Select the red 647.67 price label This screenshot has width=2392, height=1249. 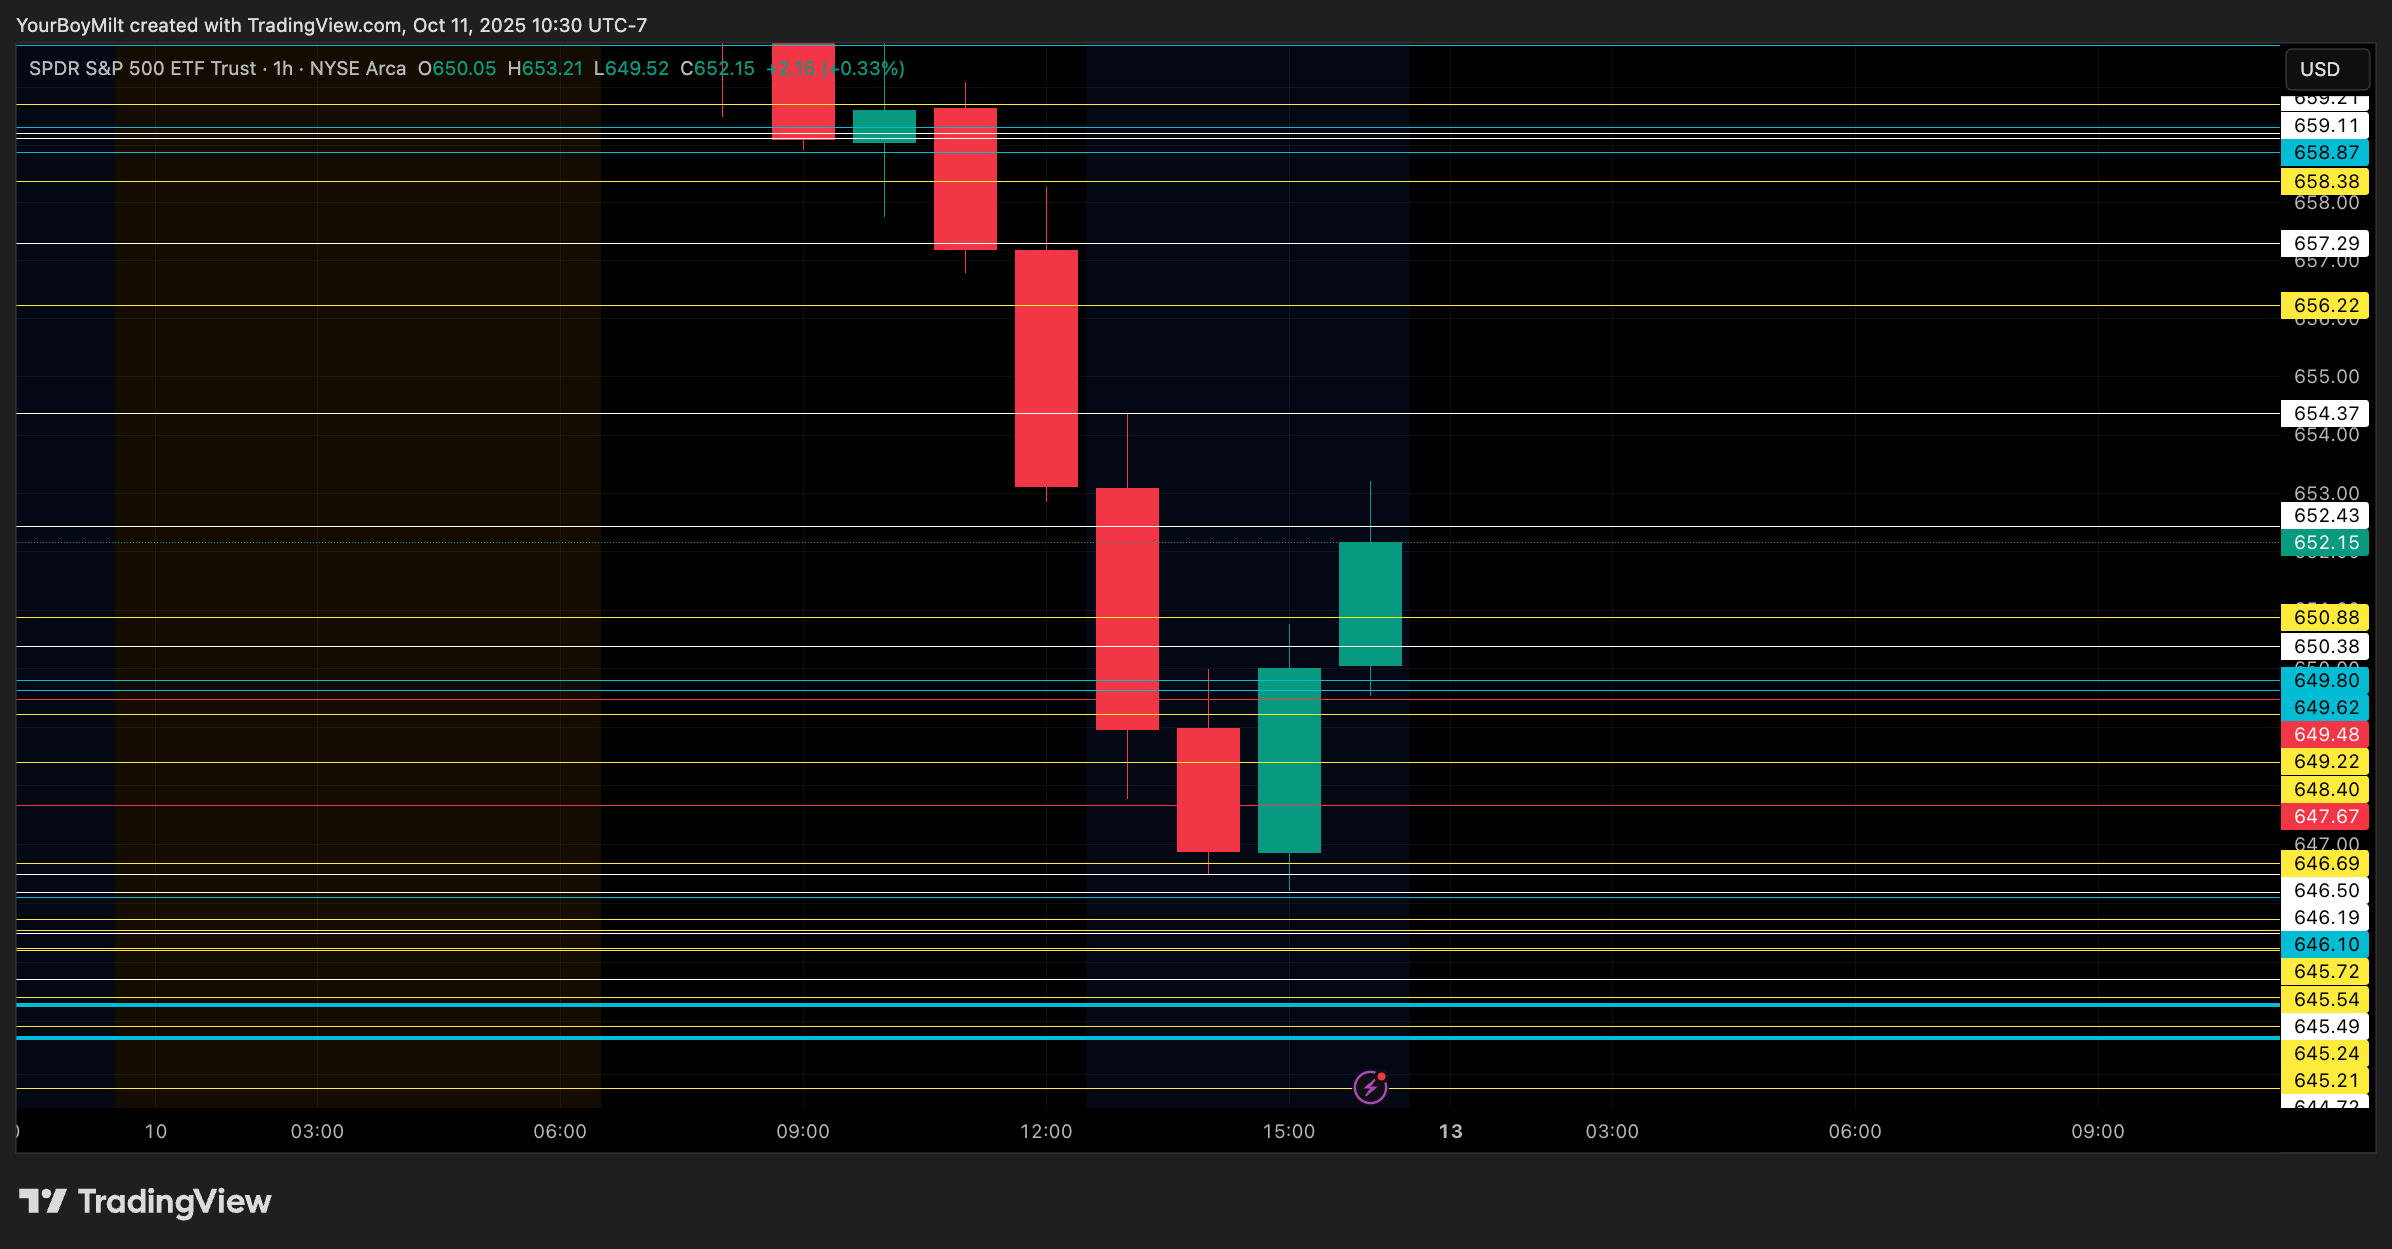coord(2325,817)
